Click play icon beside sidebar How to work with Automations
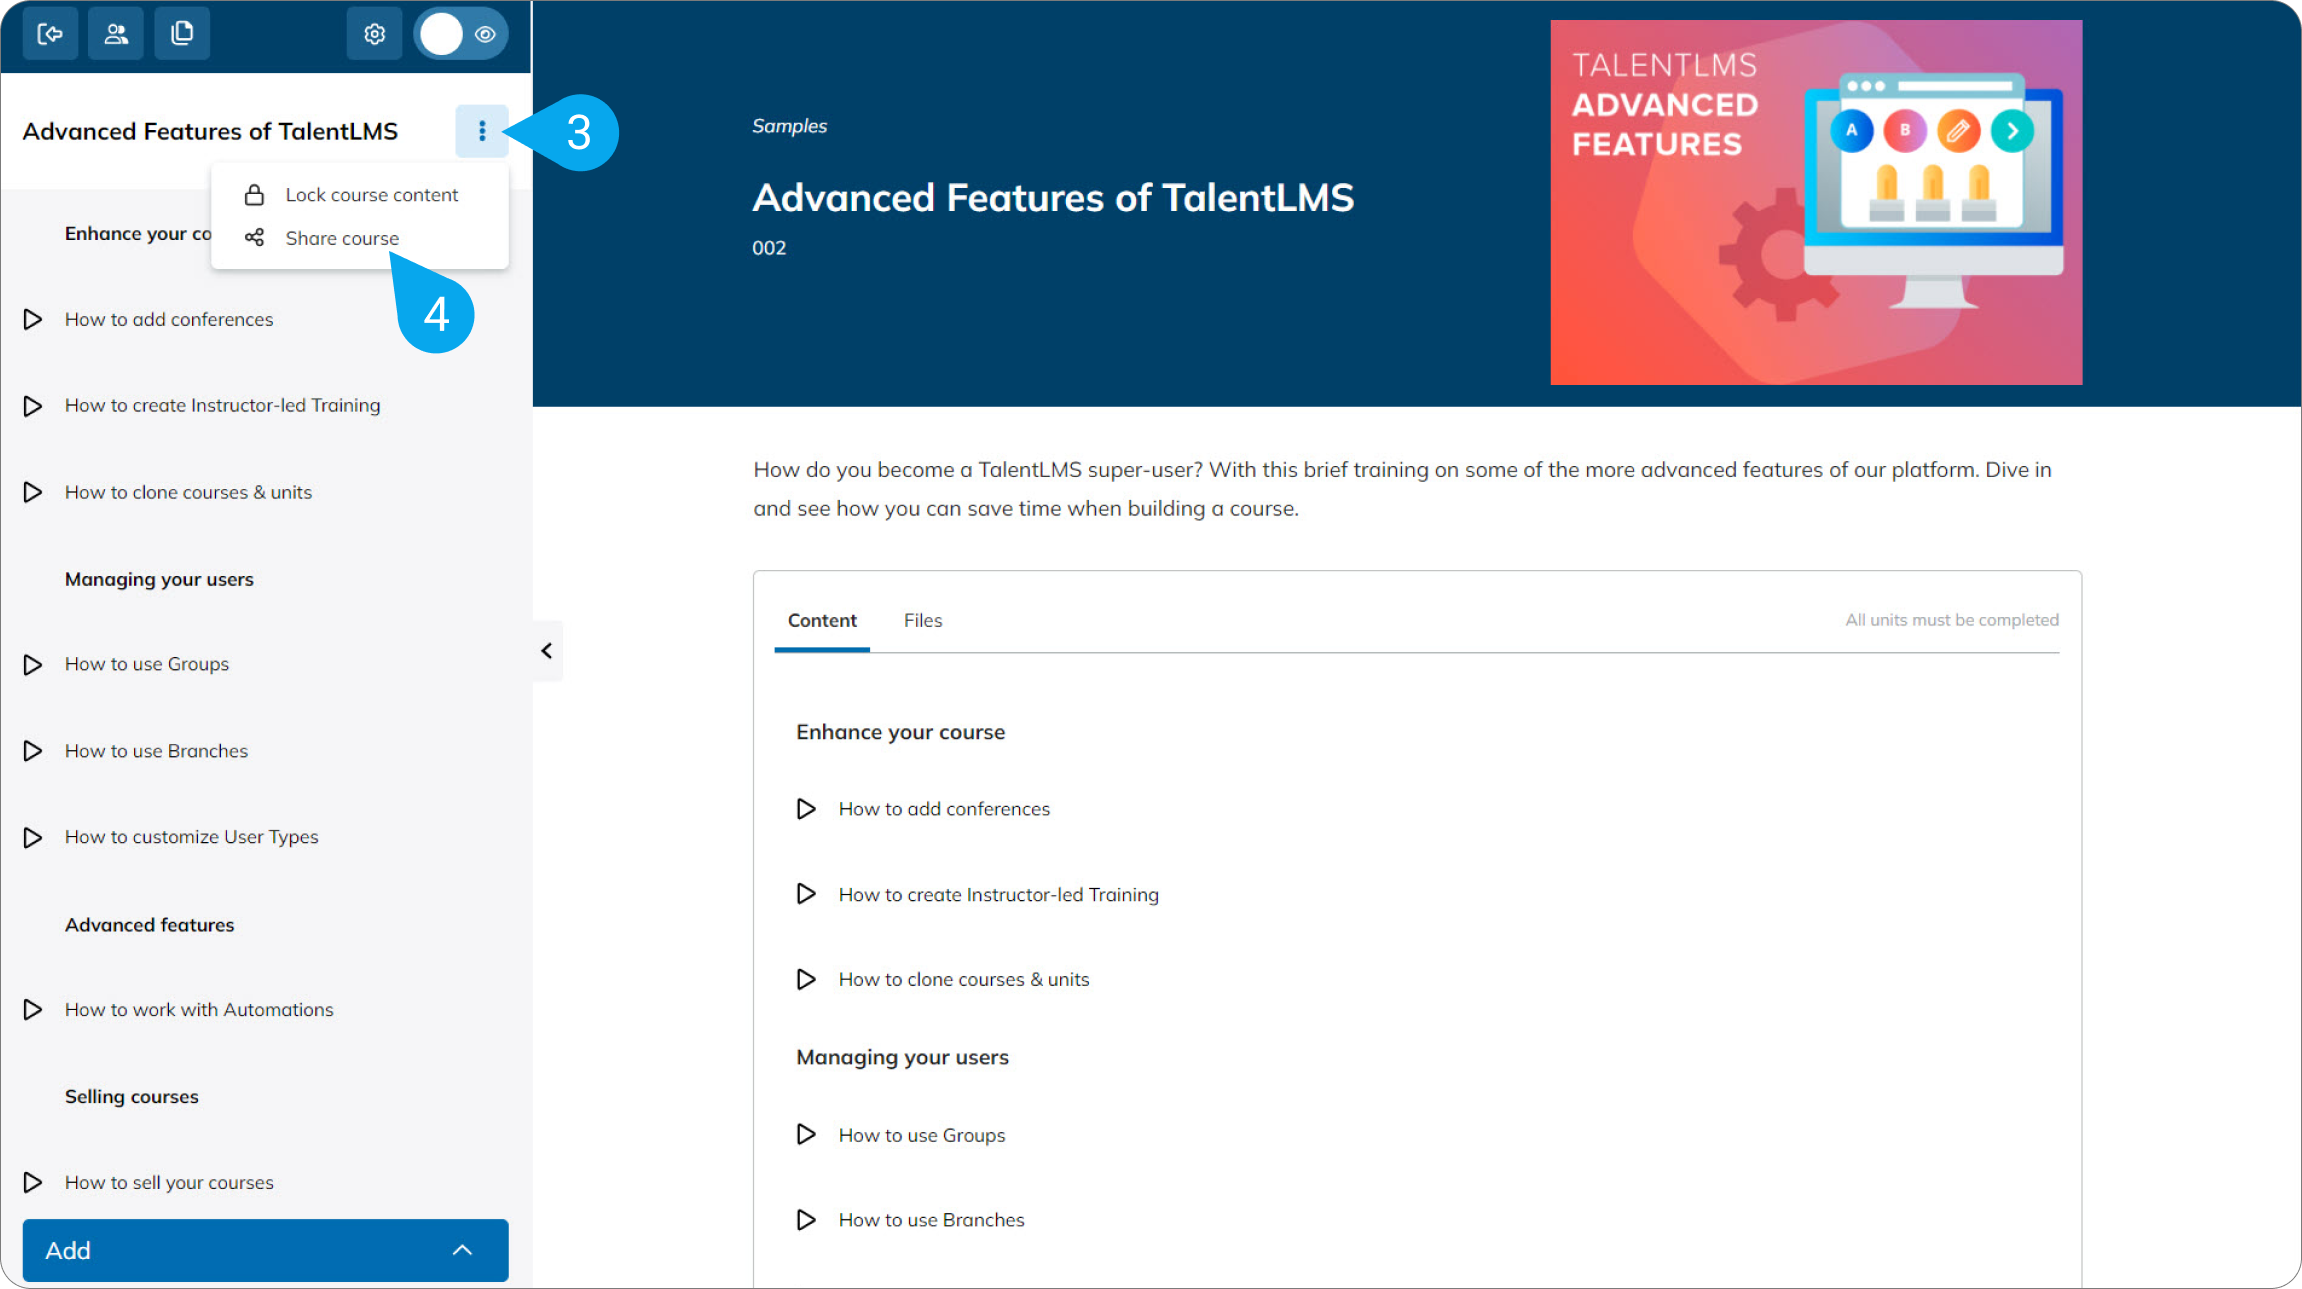The height and width of the screenshot is (1289, 2302). pyautogui.click(x=33, y=1010)
